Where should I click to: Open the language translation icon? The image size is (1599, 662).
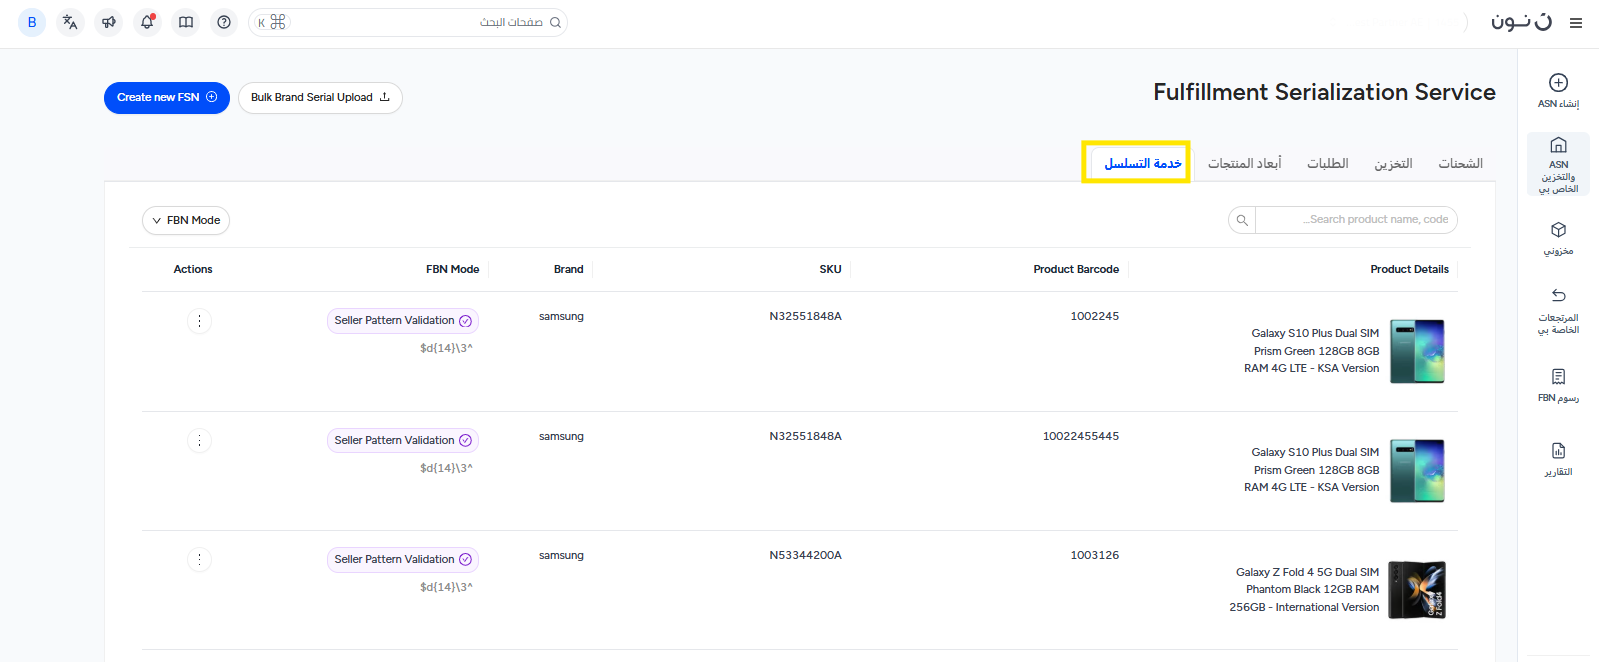(x=70, y=22)
